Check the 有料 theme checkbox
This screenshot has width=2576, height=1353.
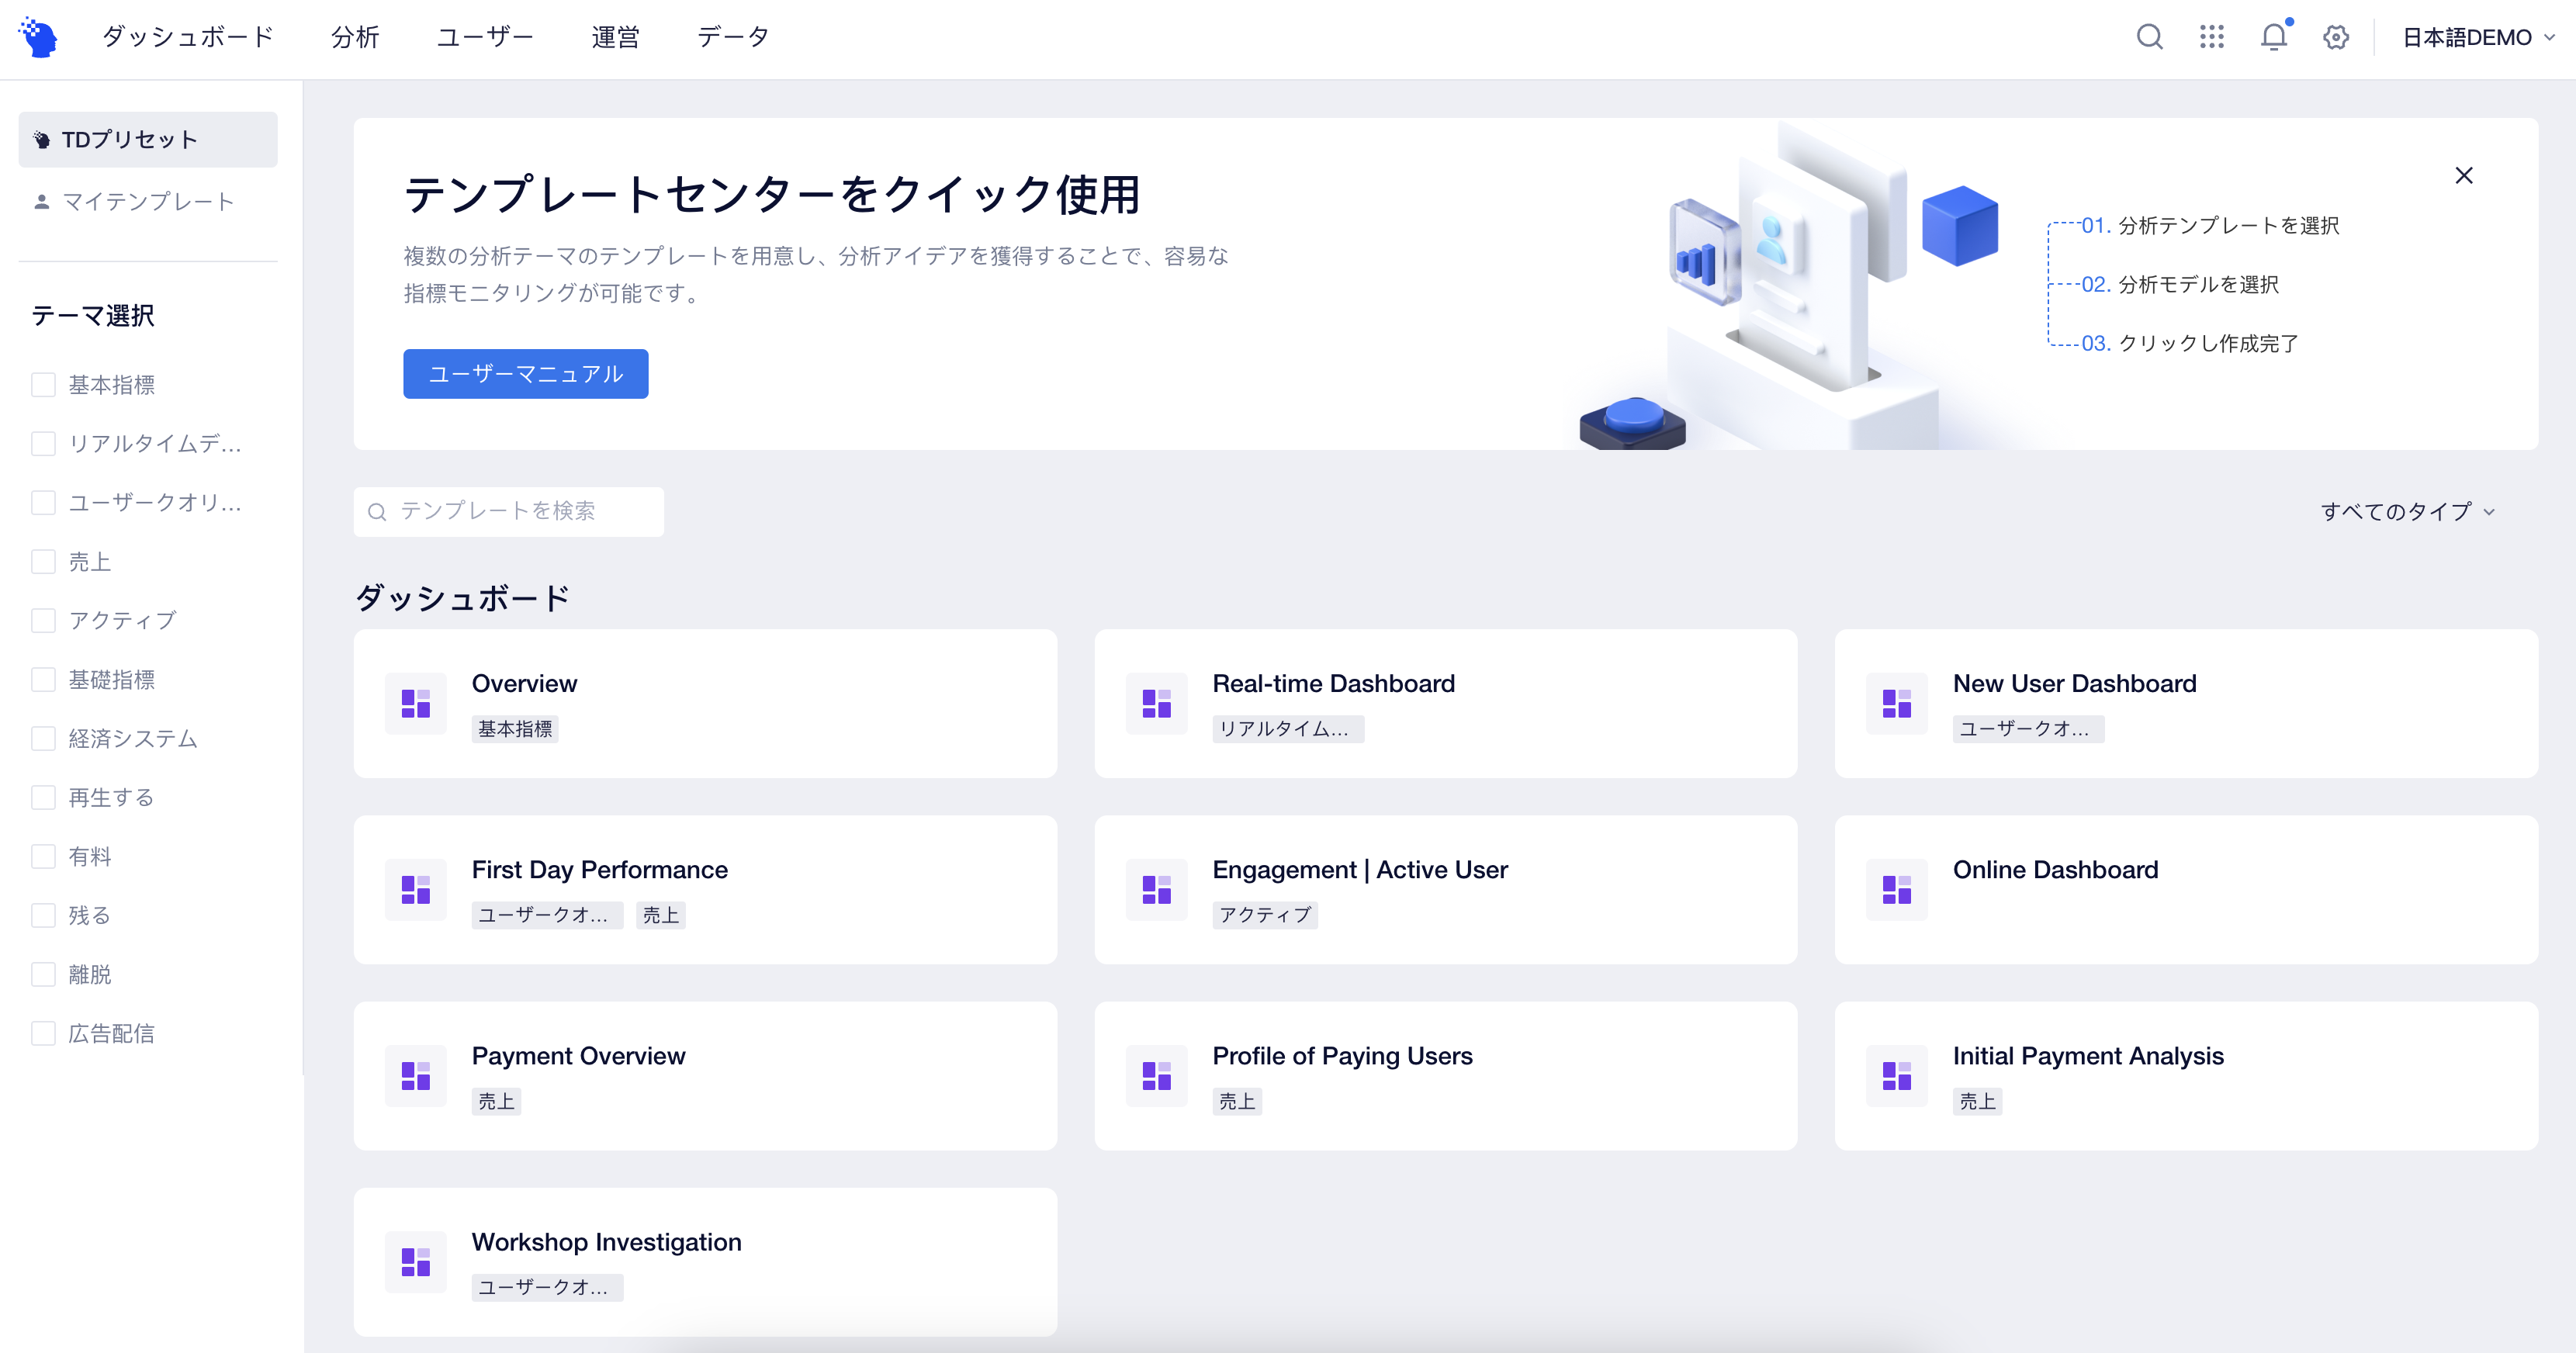[x=43, y=857]
